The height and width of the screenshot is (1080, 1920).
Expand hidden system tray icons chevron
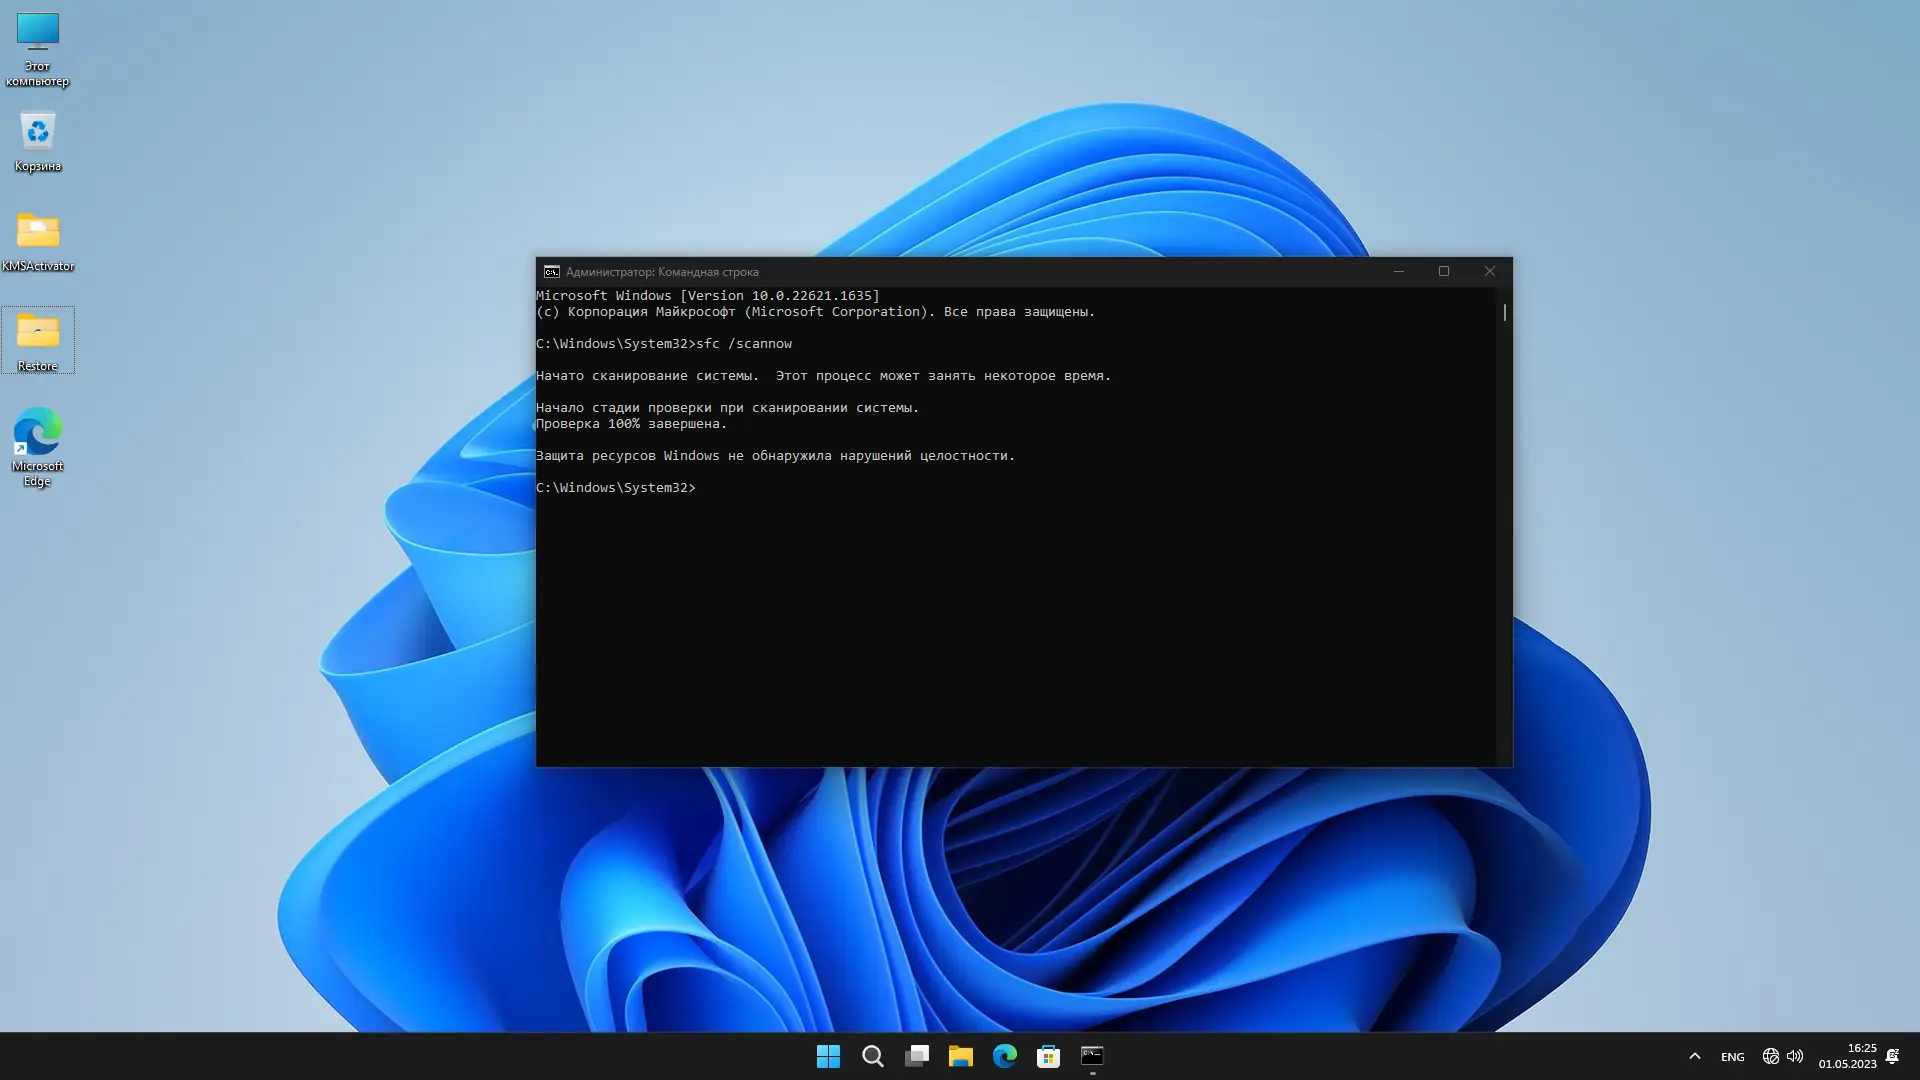point(1694,1056)
